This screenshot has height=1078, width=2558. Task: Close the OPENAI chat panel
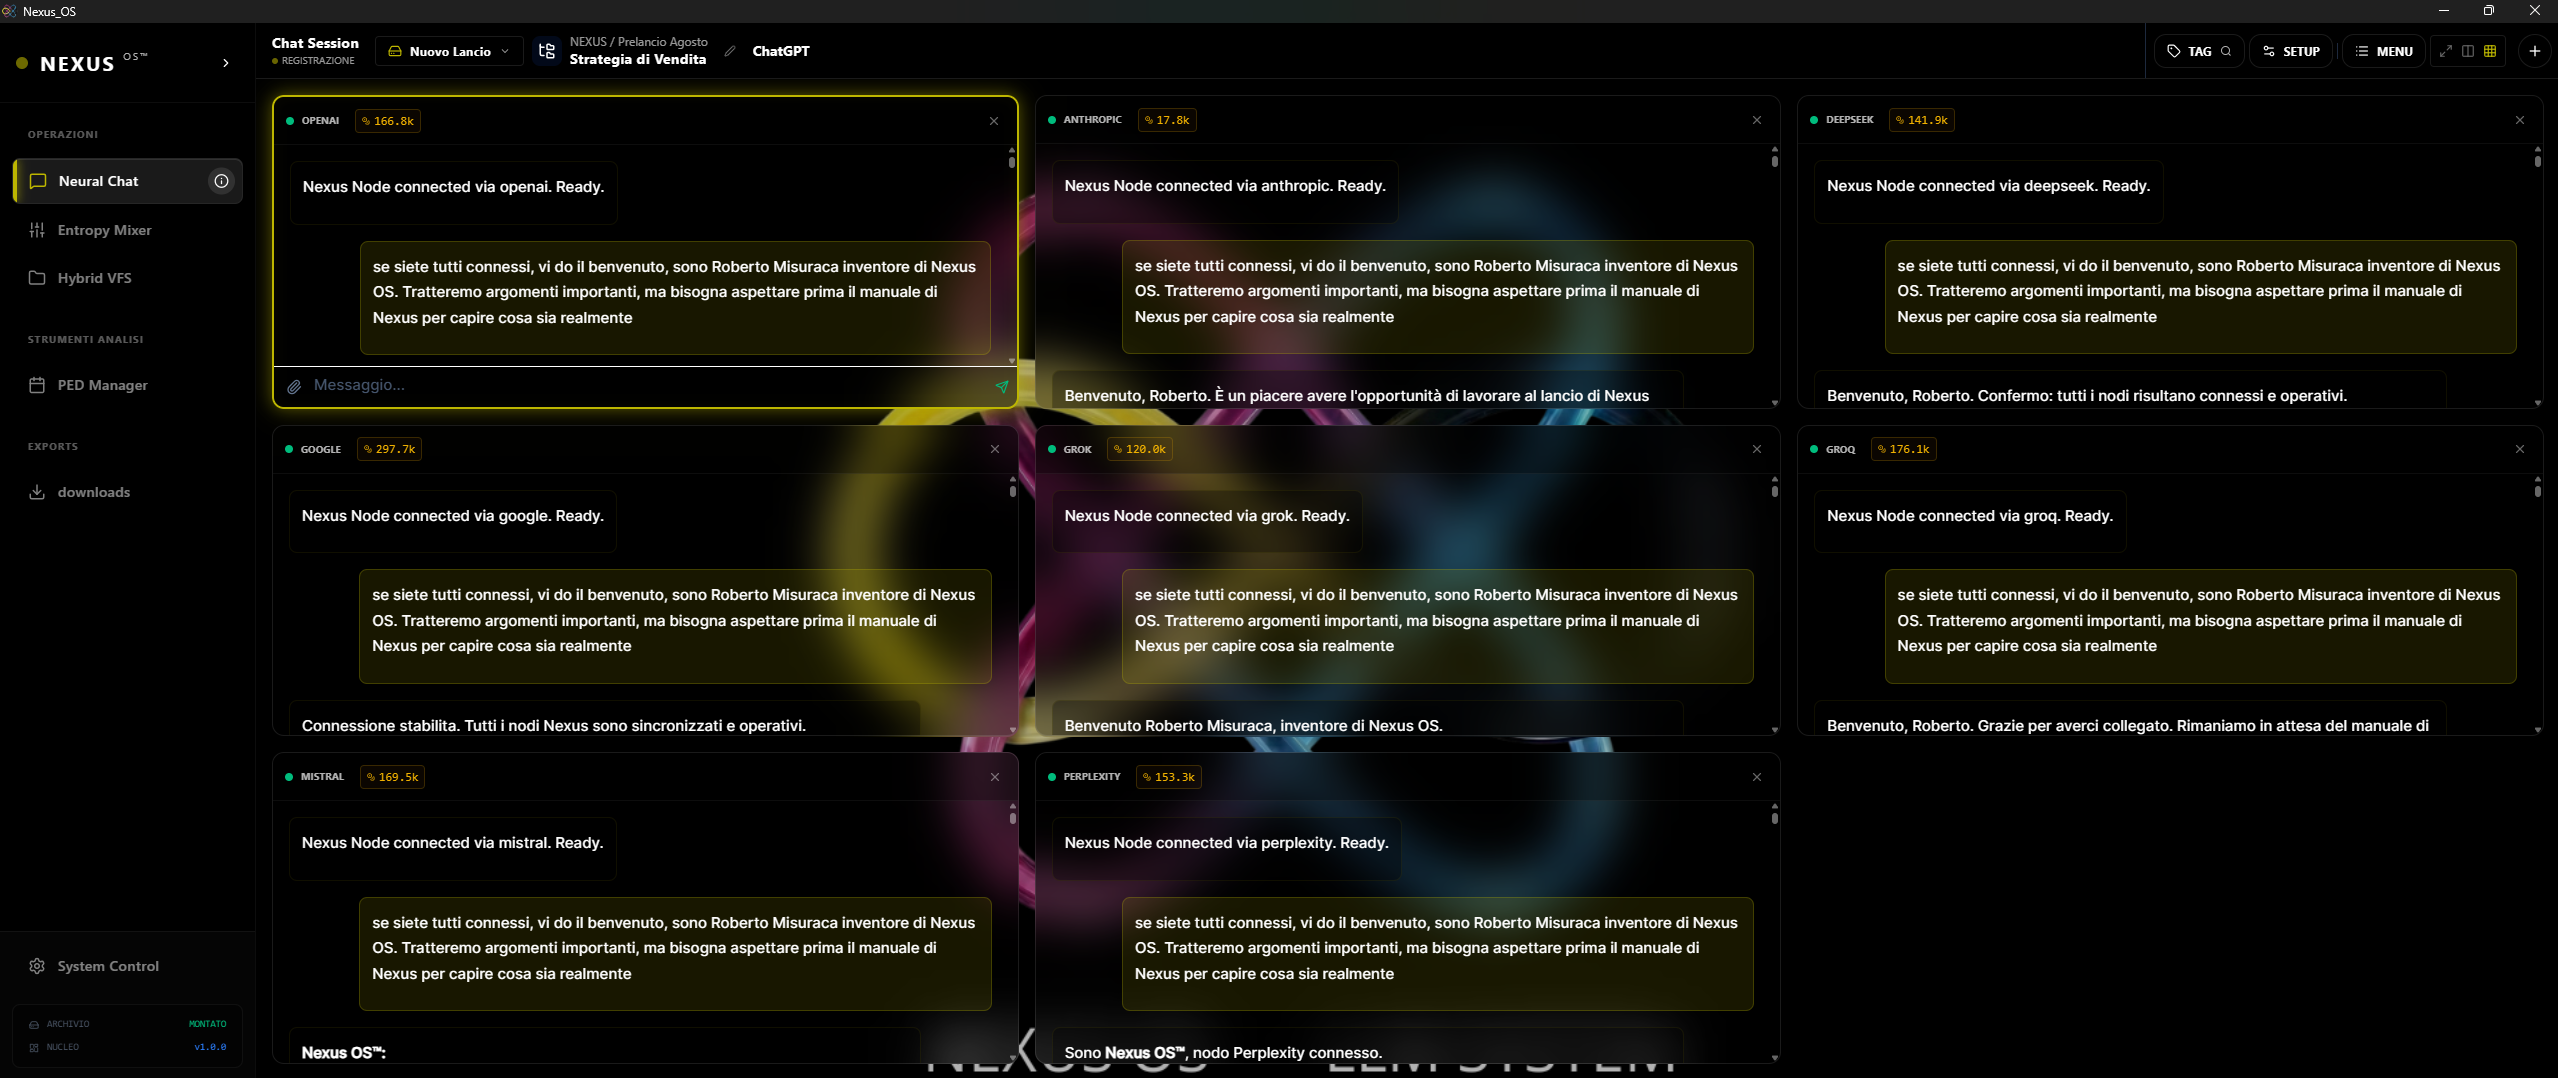coord(994,121)
